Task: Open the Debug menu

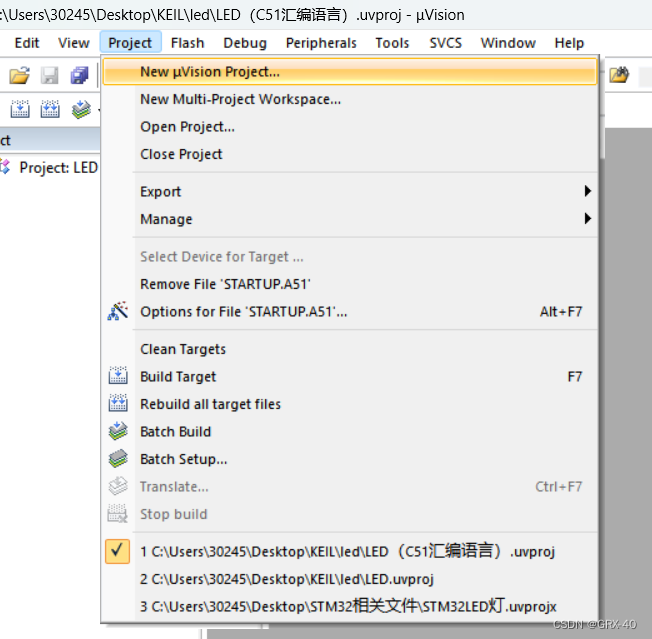Action: (245, 43)
